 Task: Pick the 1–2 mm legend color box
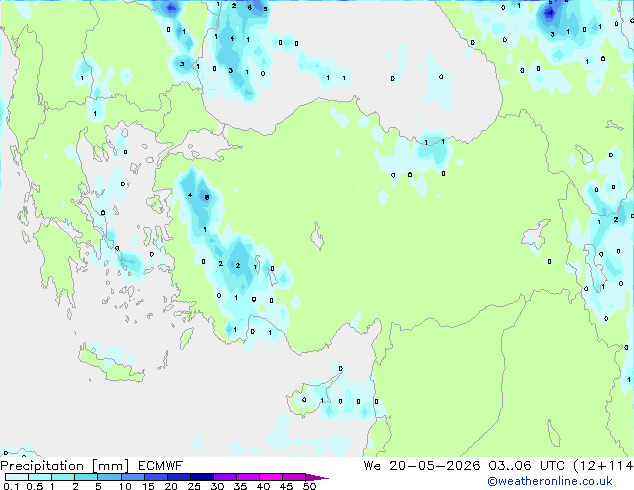(63, 477)
